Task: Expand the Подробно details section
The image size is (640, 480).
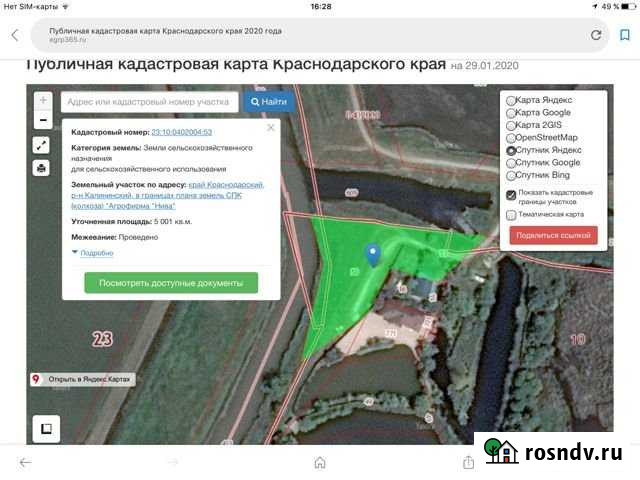Action: (96, 253)
